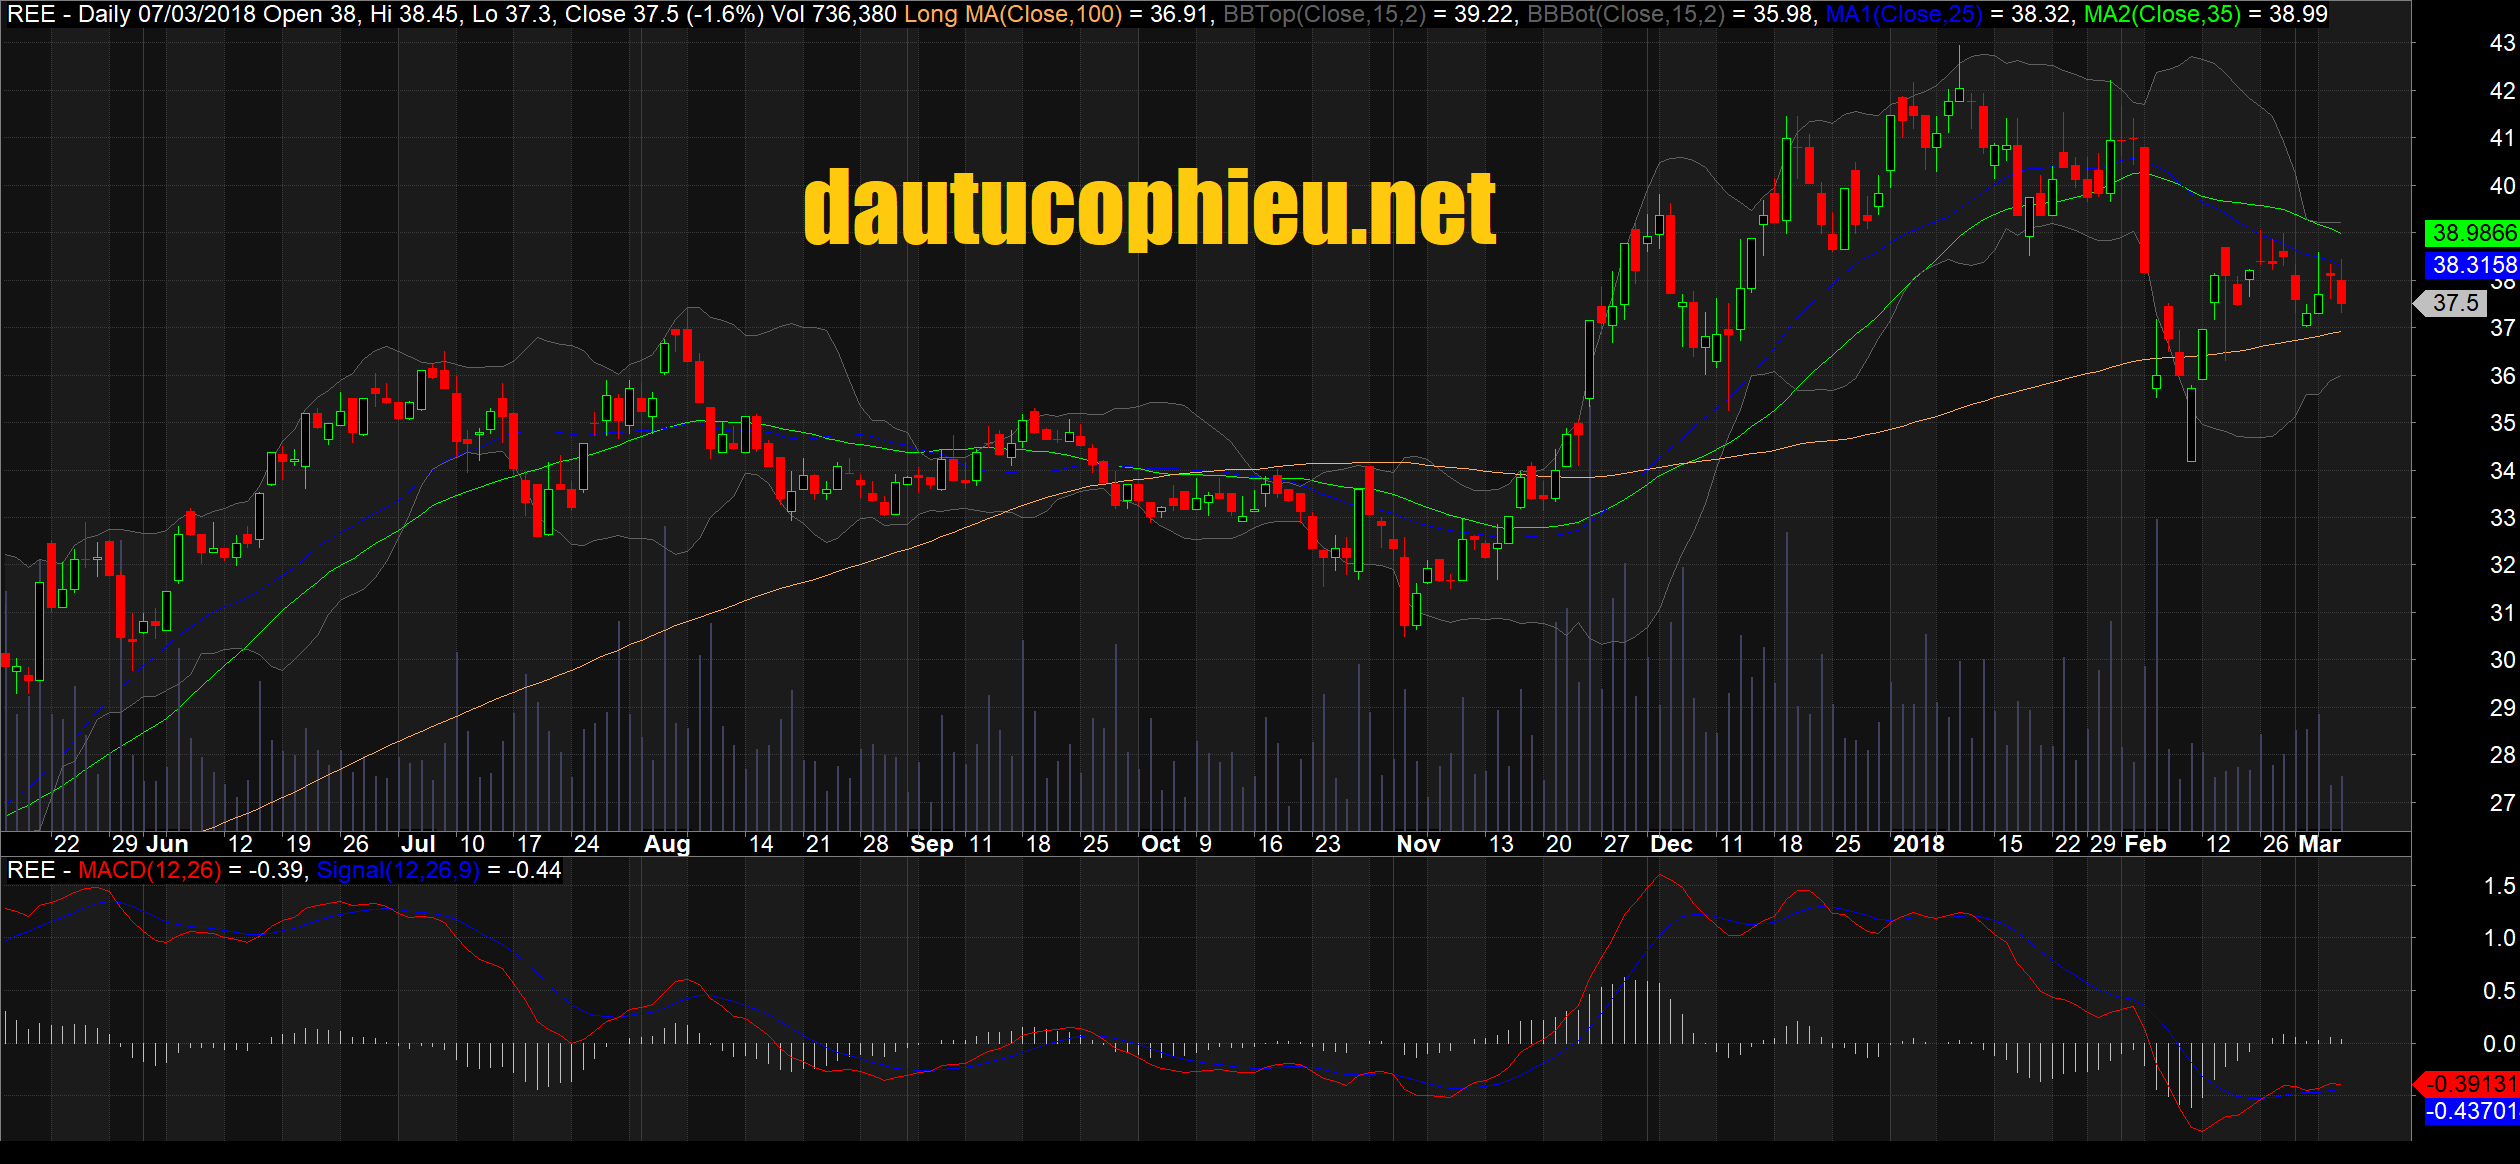Click the REE - Daily 07/03/2018 title text
Viewport: 2520px width, 1164px height.
(131, 14)
